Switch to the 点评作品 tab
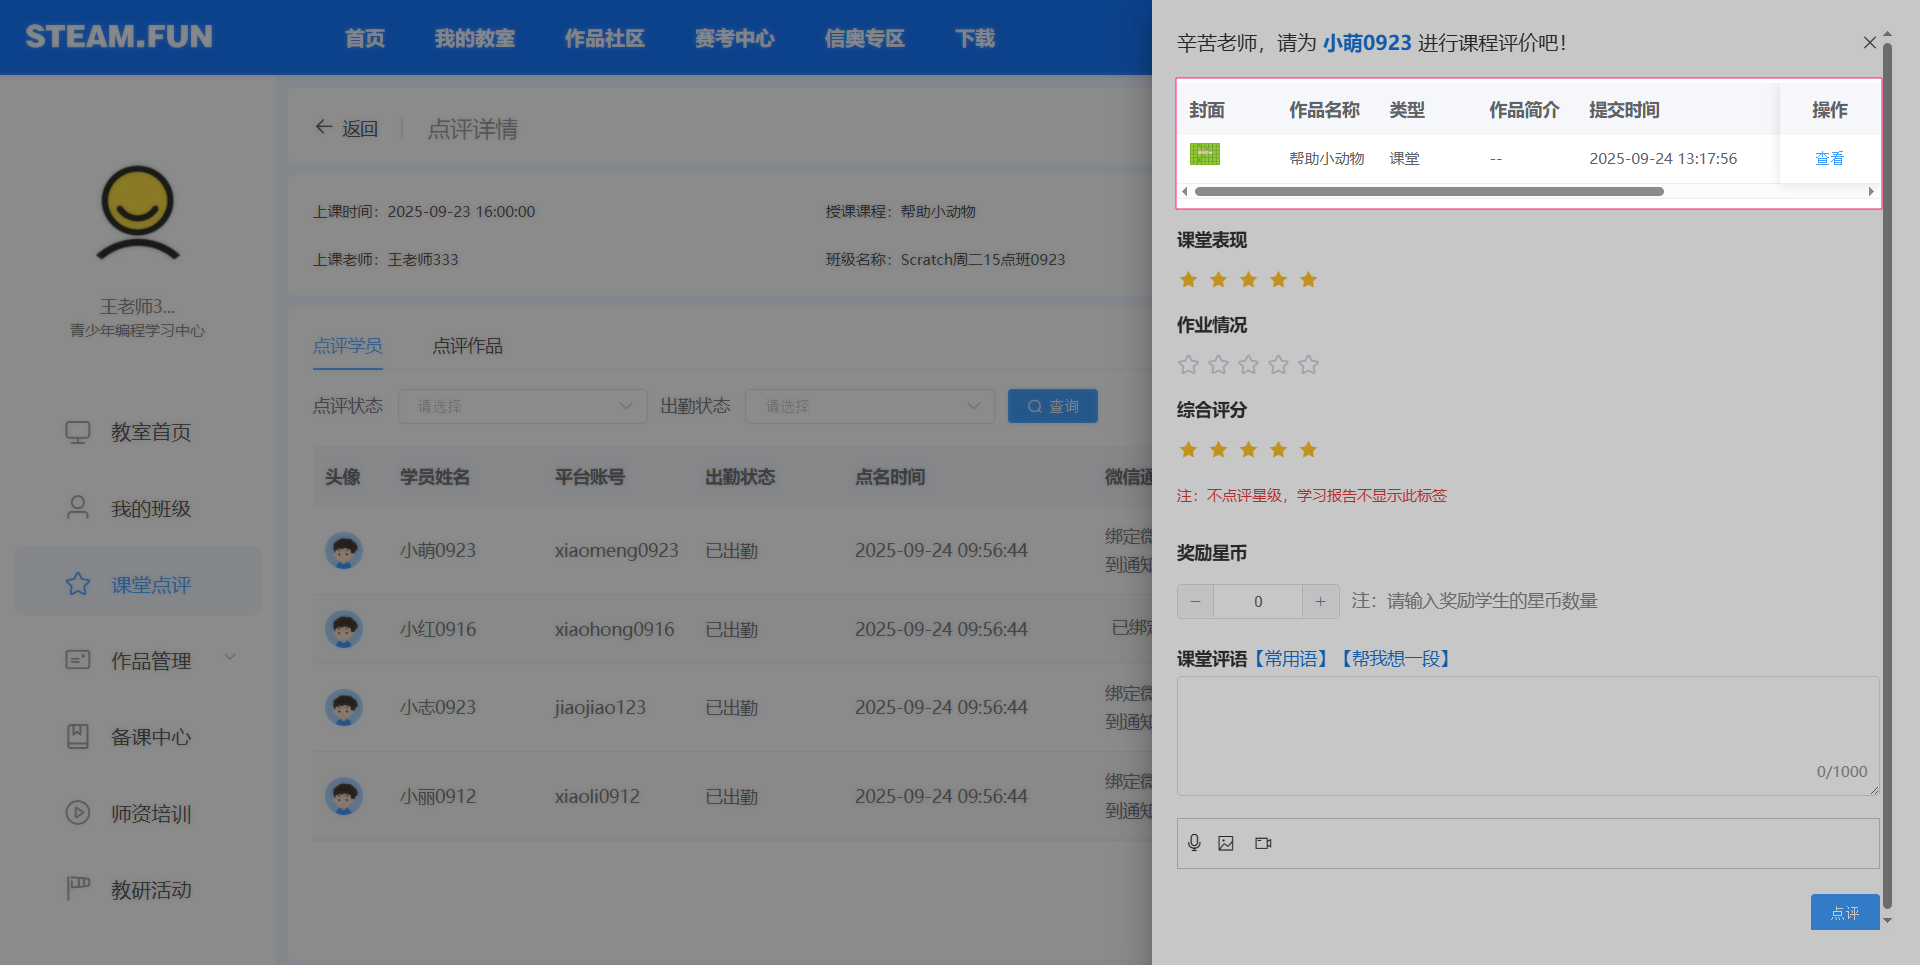The height and width of the screenshot is (965, 1920). click(x=467, y=346)
